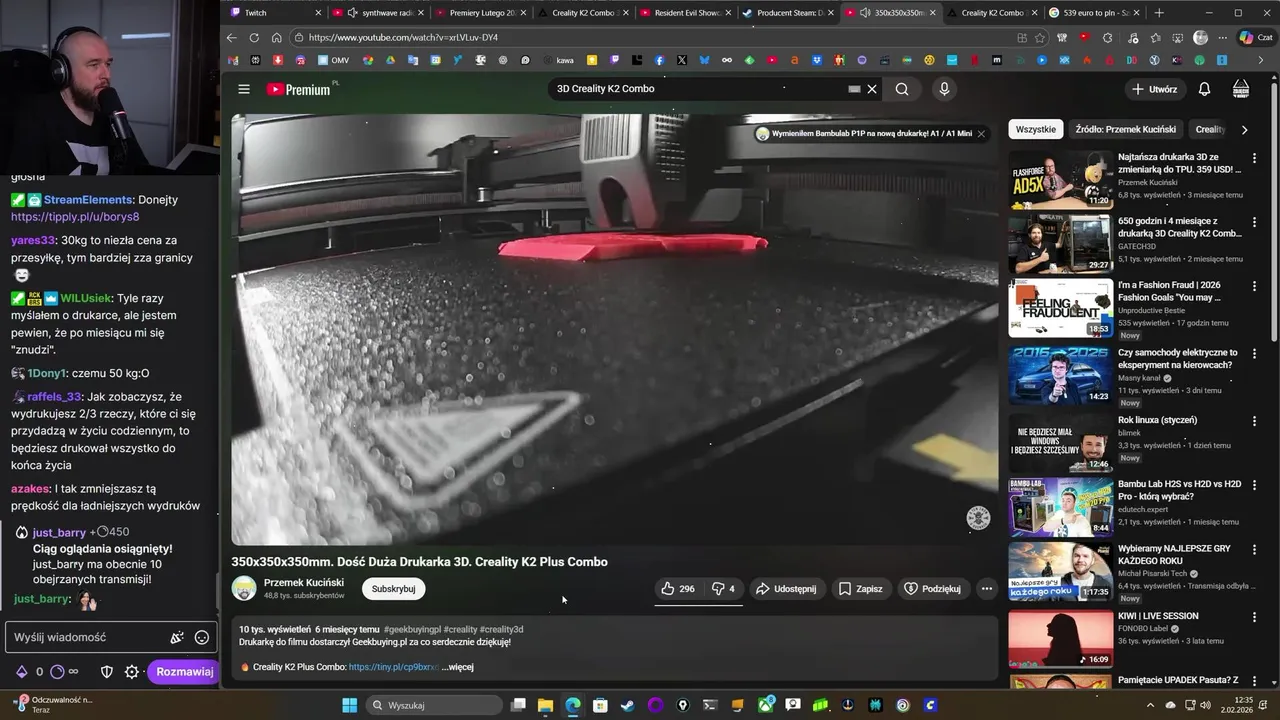Open options for Bambu Lab H2S video
Screen dimensions: 1280x720
pyautogui.click(x=1254, y=485)
